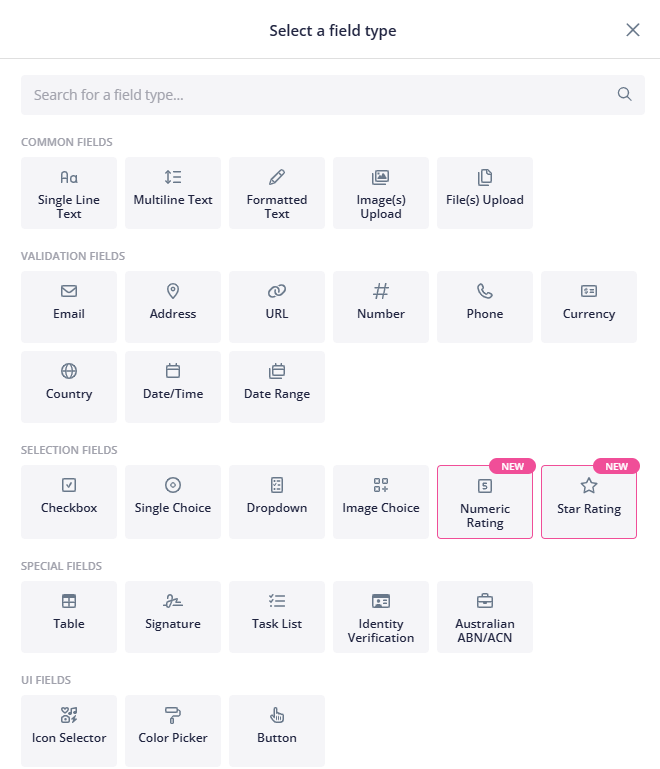Screen dimensions: 660x769
Task: Select the Address field type
Action: [173, 307]
